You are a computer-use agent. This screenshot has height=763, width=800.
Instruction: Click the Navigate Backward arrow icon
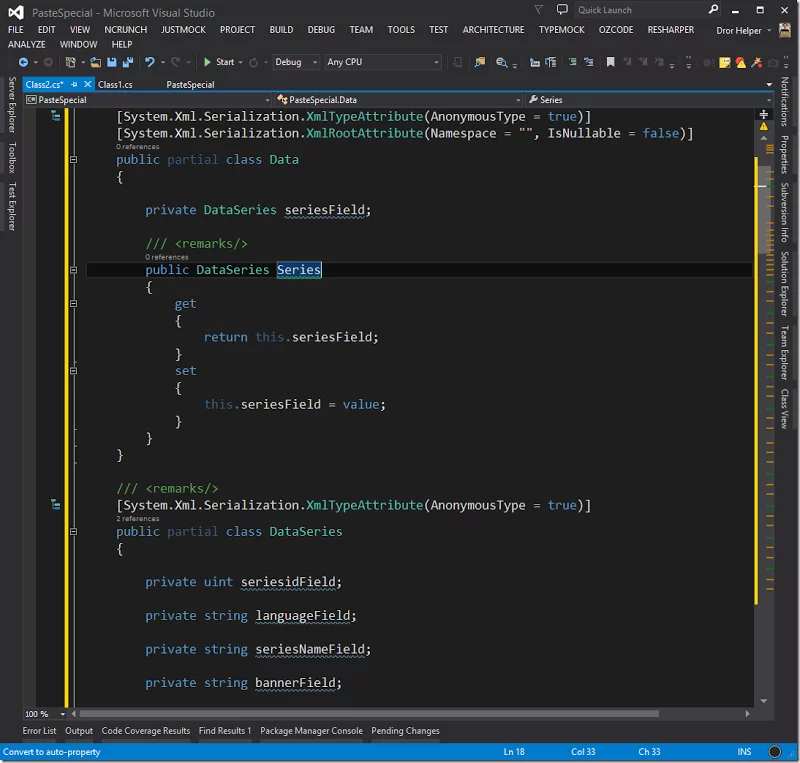pyautogui.click(x=22, y=62)
